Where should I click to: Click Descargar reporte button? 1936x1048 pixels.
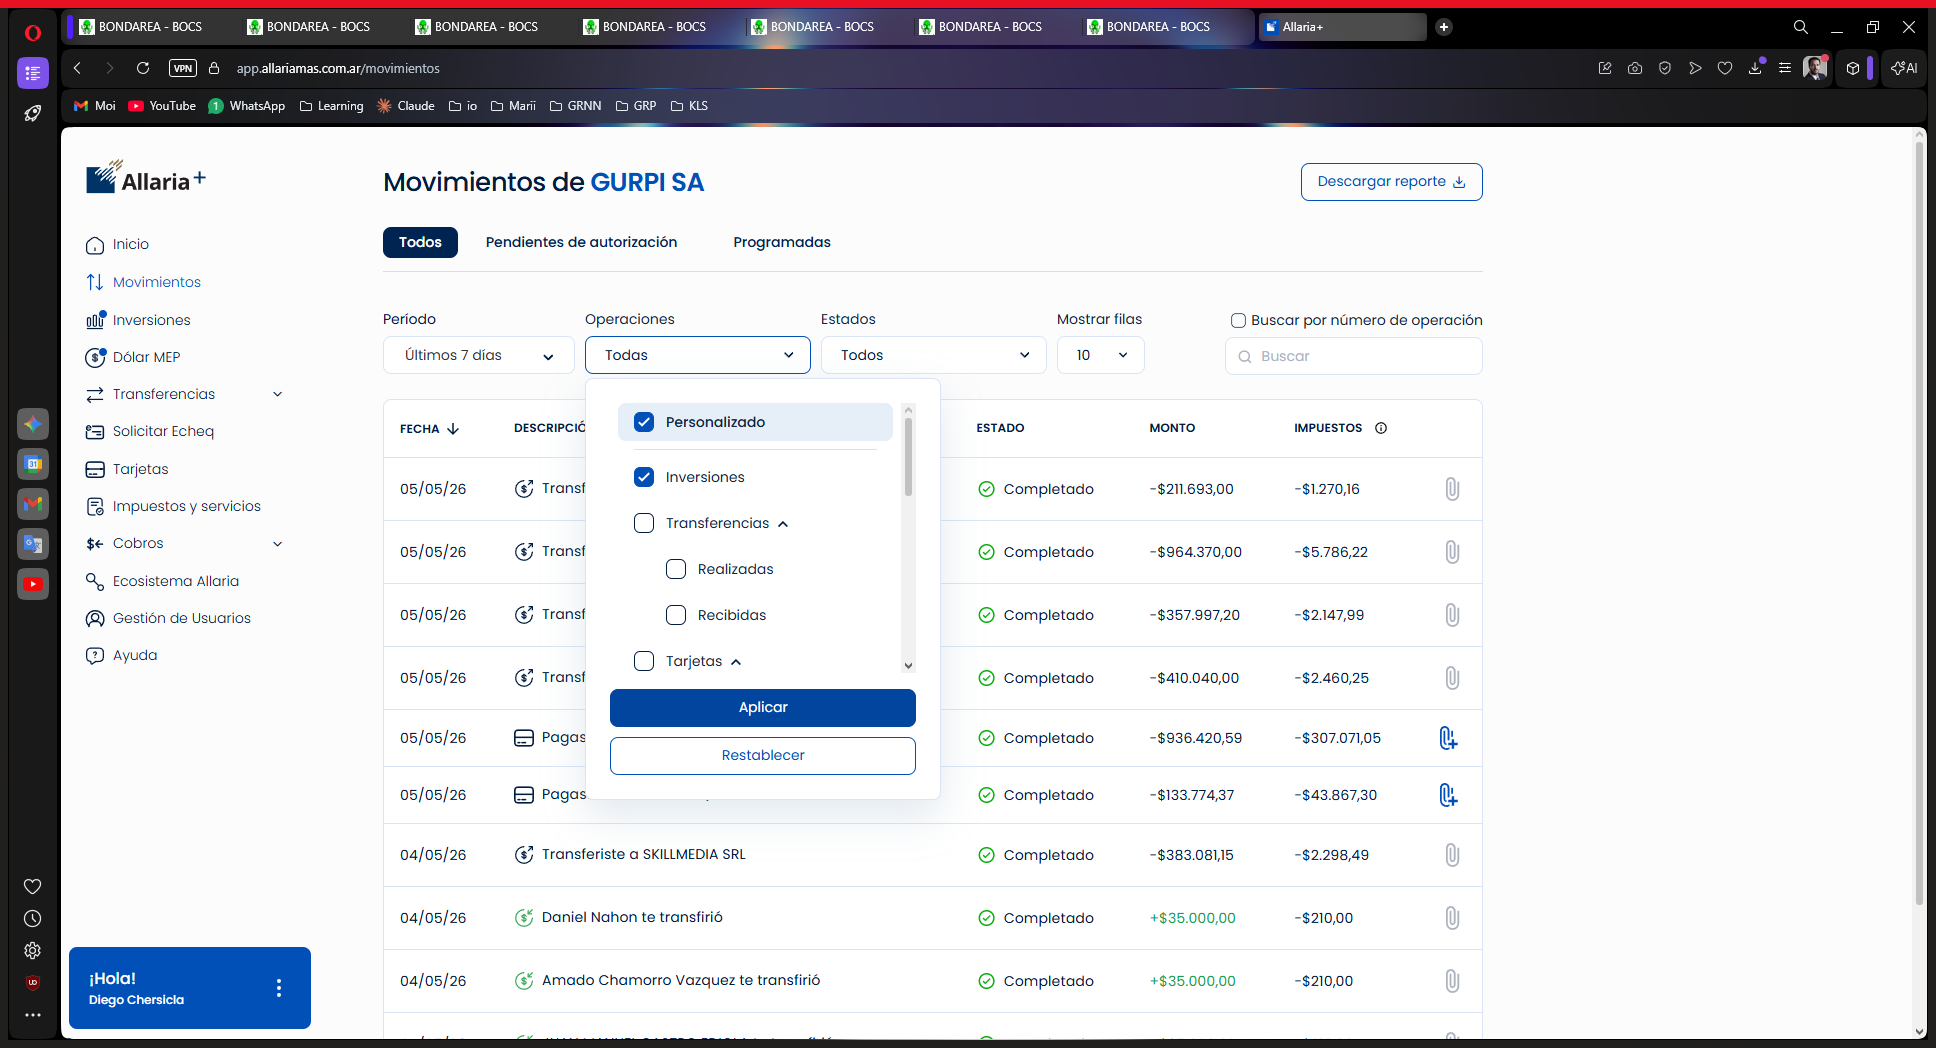[x=1391, y=182]
